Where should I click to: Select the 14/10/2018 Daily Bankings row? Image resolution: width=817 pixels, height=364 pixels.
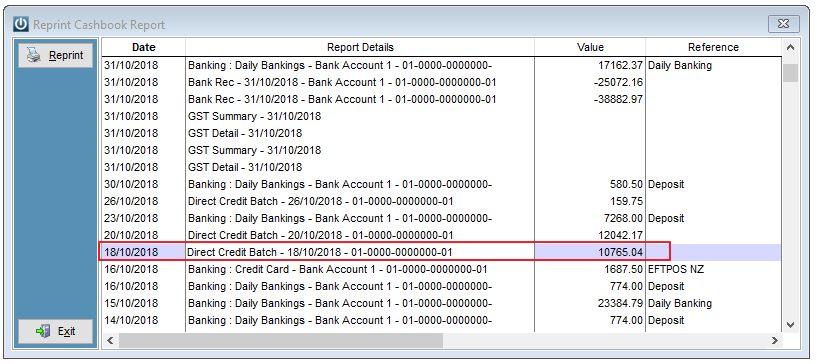coord(441,320)
